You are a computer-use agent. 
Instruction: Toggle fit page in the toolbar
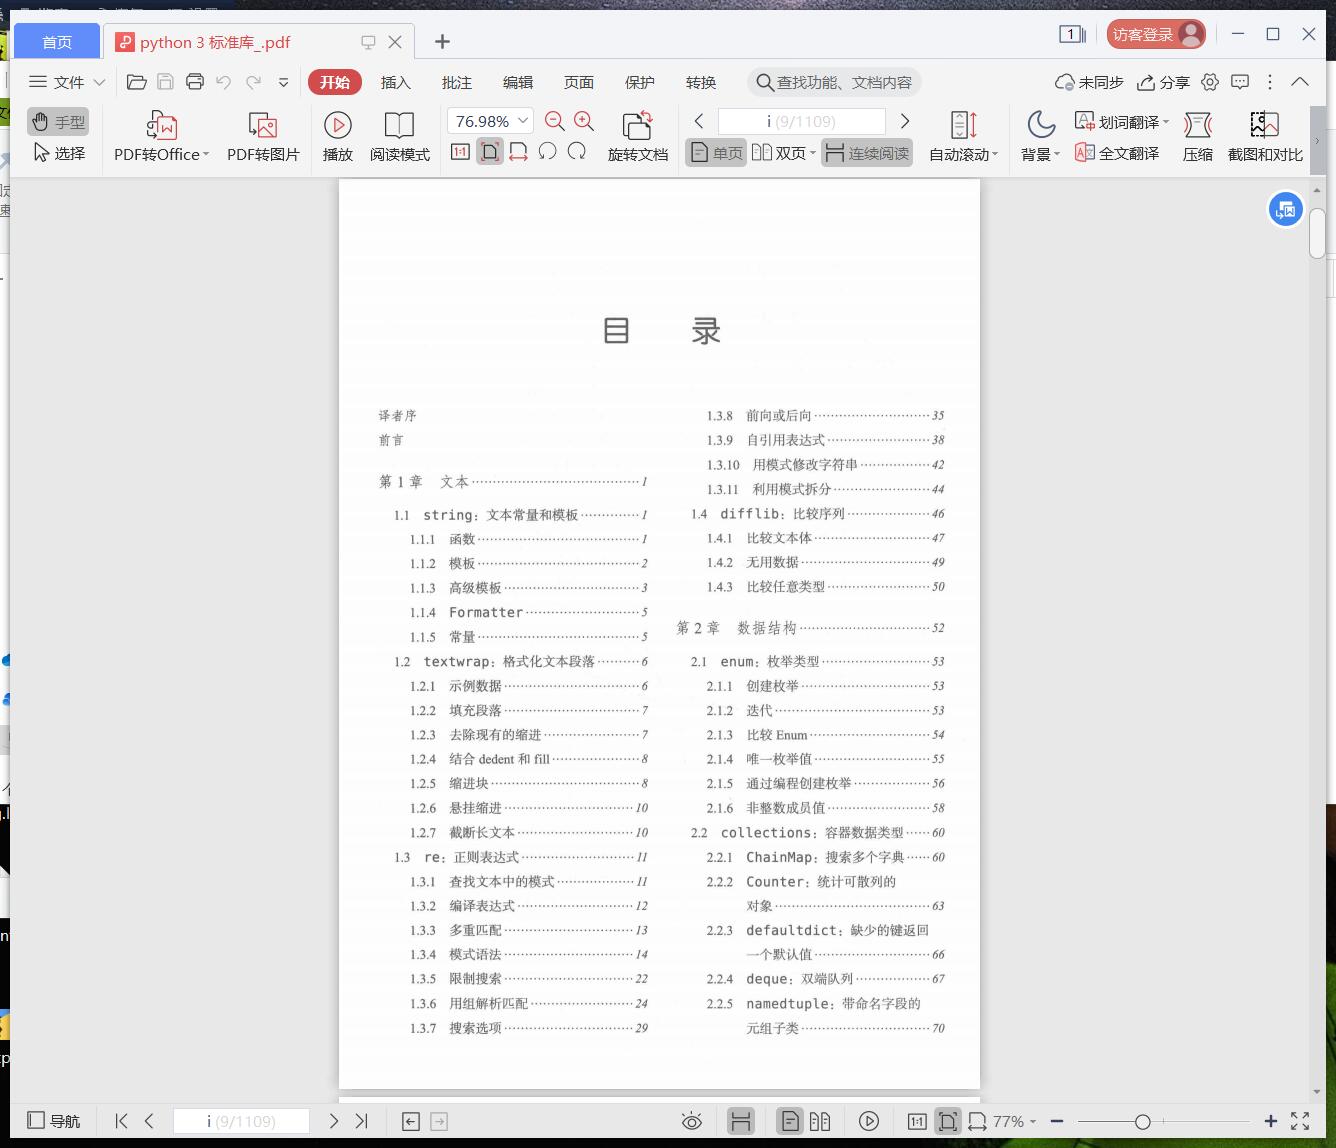[490, 152]
